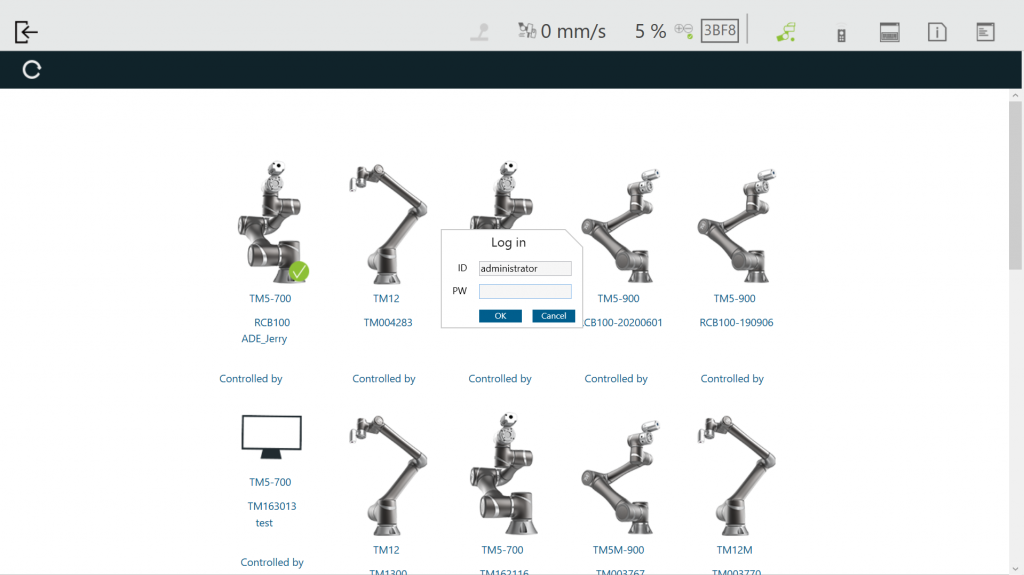Click the 3BF8 code box

click(x=719, y=31)
